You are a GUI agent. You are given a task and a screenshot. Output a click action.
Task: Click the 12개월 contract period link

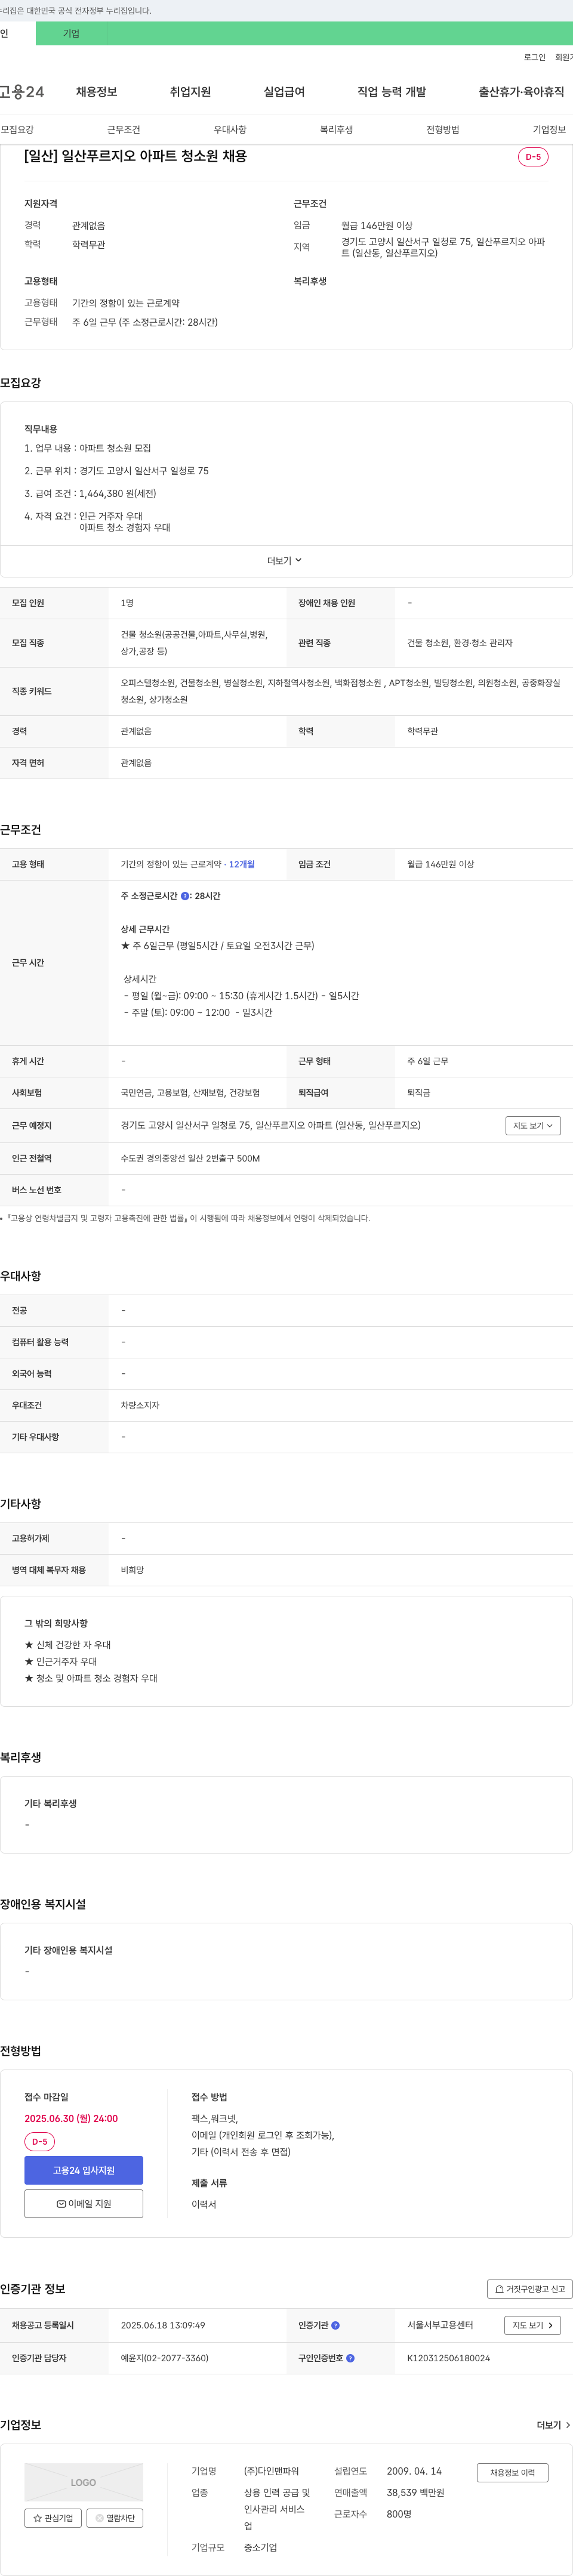(242, 864)
